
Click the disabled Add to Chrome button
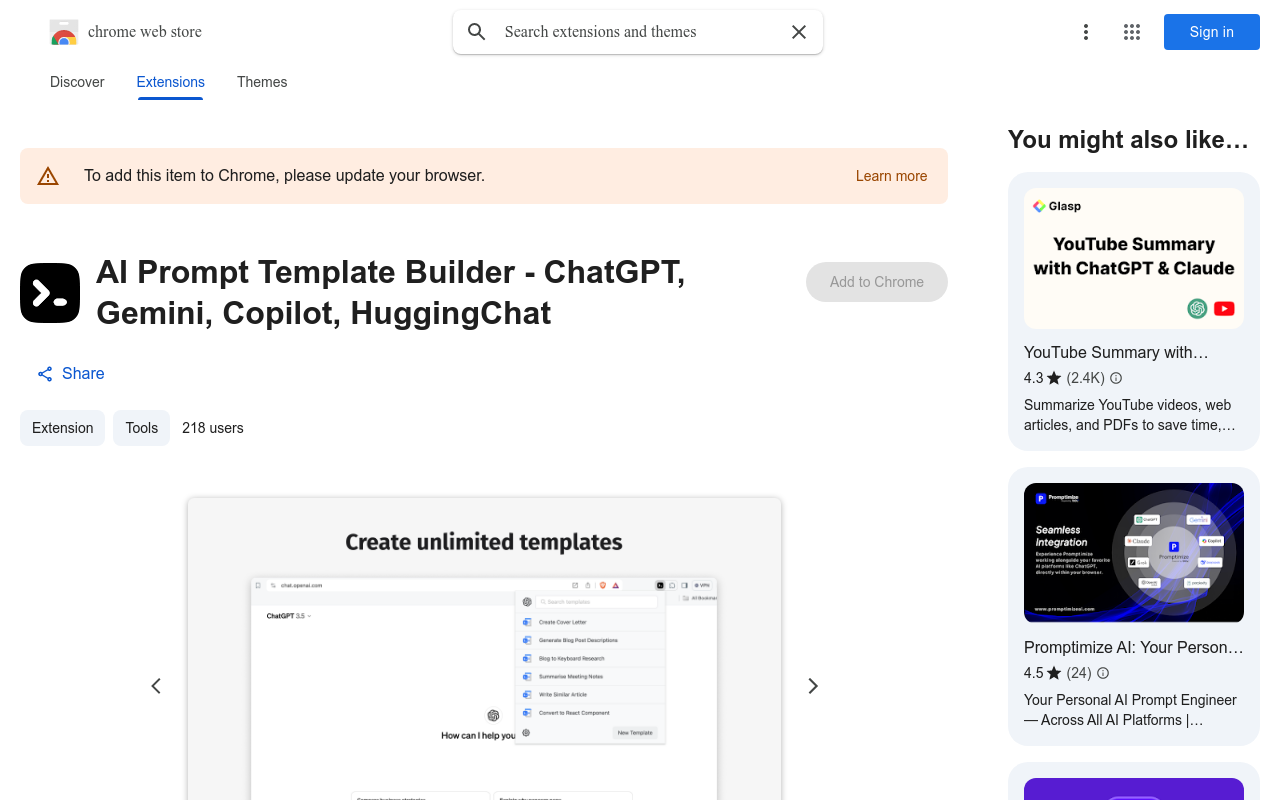[x=877, y=282]
